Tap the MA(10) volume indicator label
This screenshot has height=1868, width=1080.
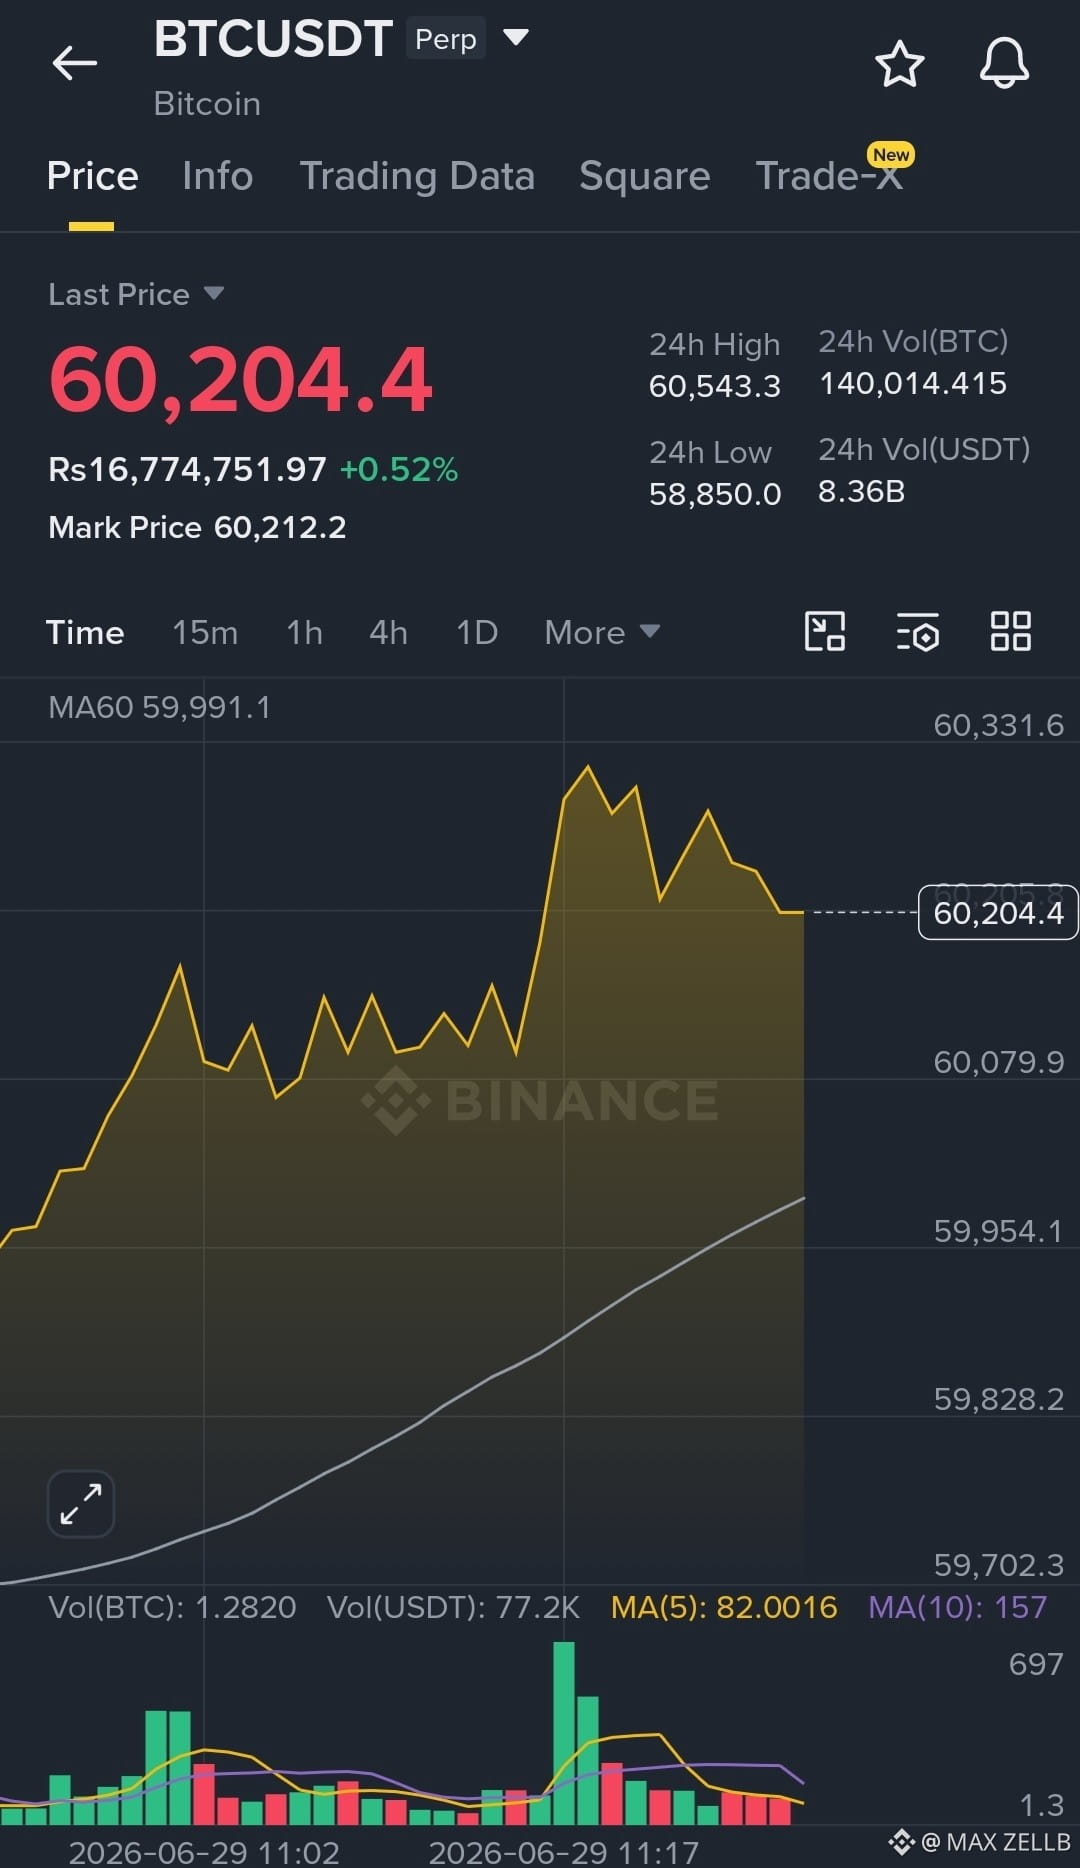tap(957, 1607)
